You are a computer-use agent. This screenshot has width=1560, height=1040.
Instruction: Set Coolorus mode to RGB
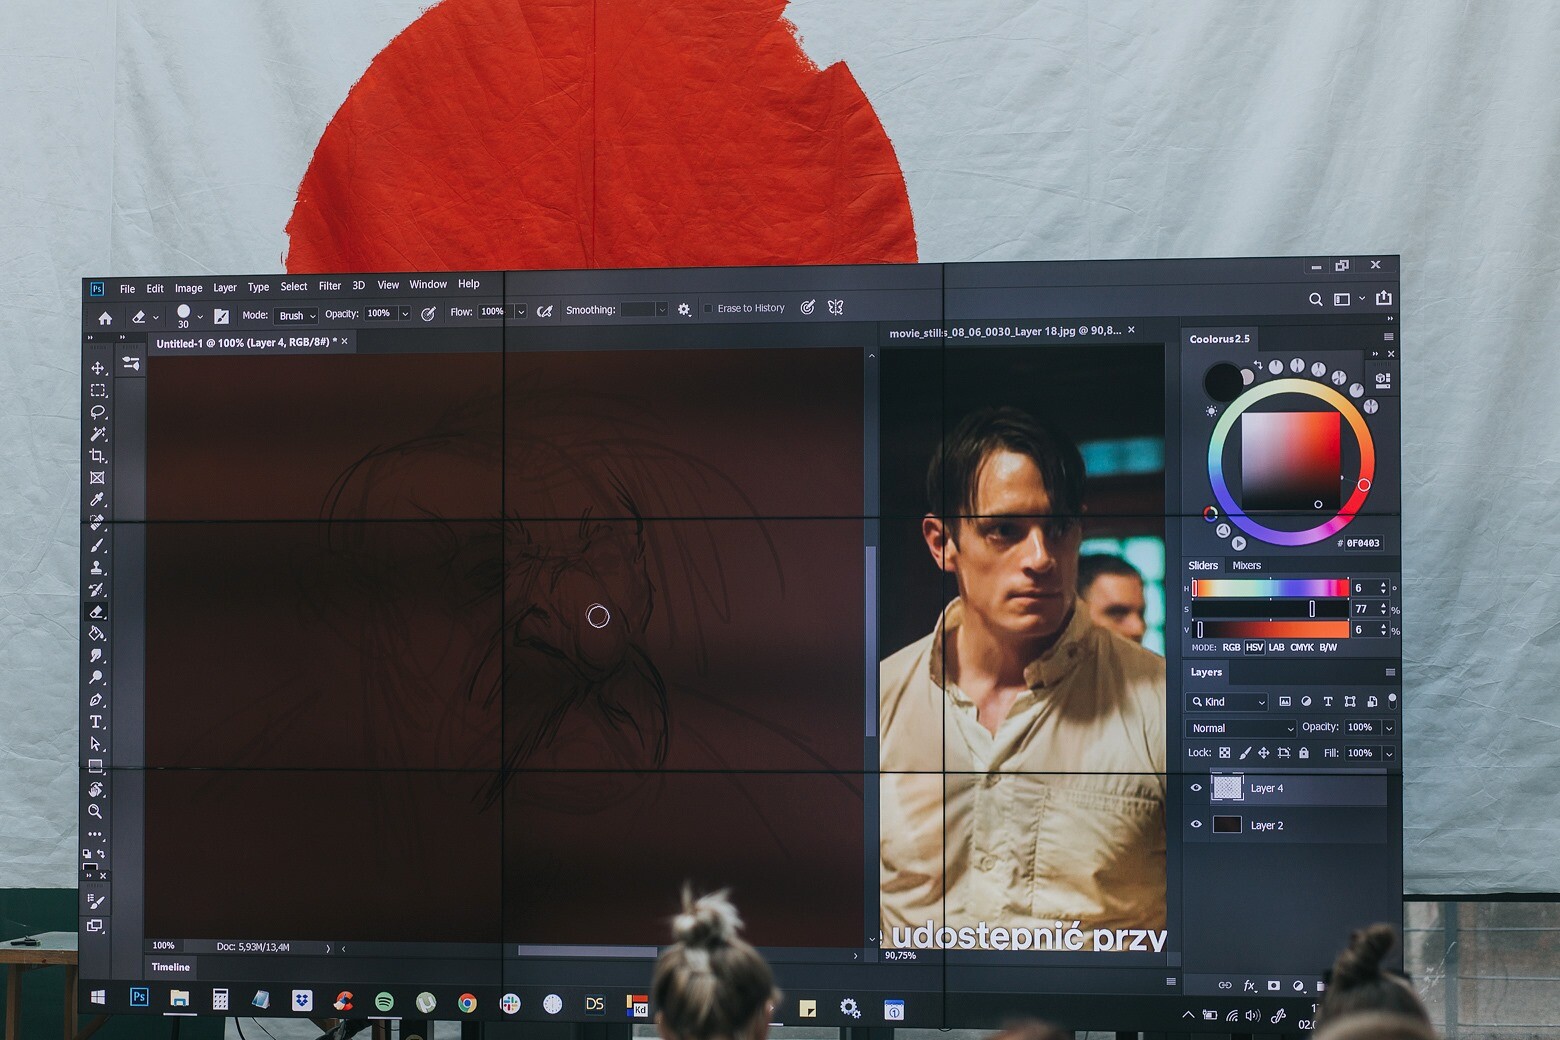1231,648
